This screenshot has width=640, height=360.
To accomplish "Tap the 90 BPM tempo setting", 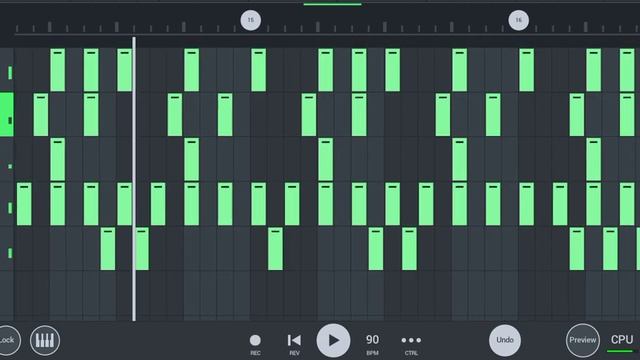I will 372,344.
